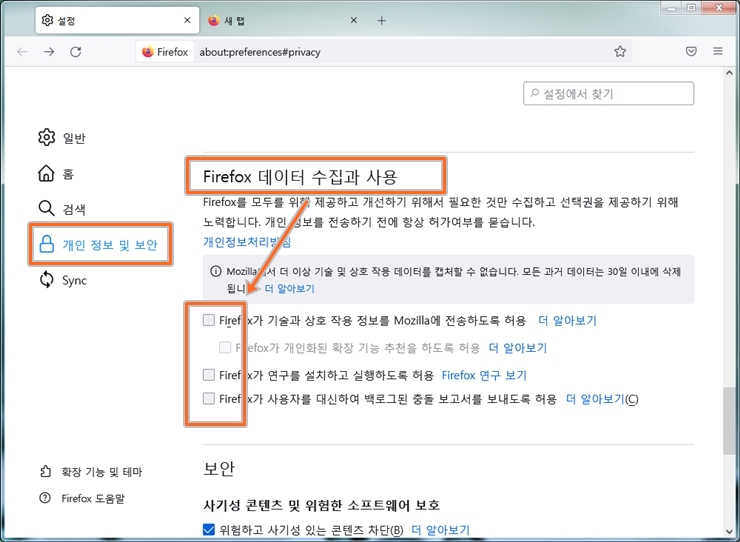Open a new tab with plus button

tap(381, 21)
